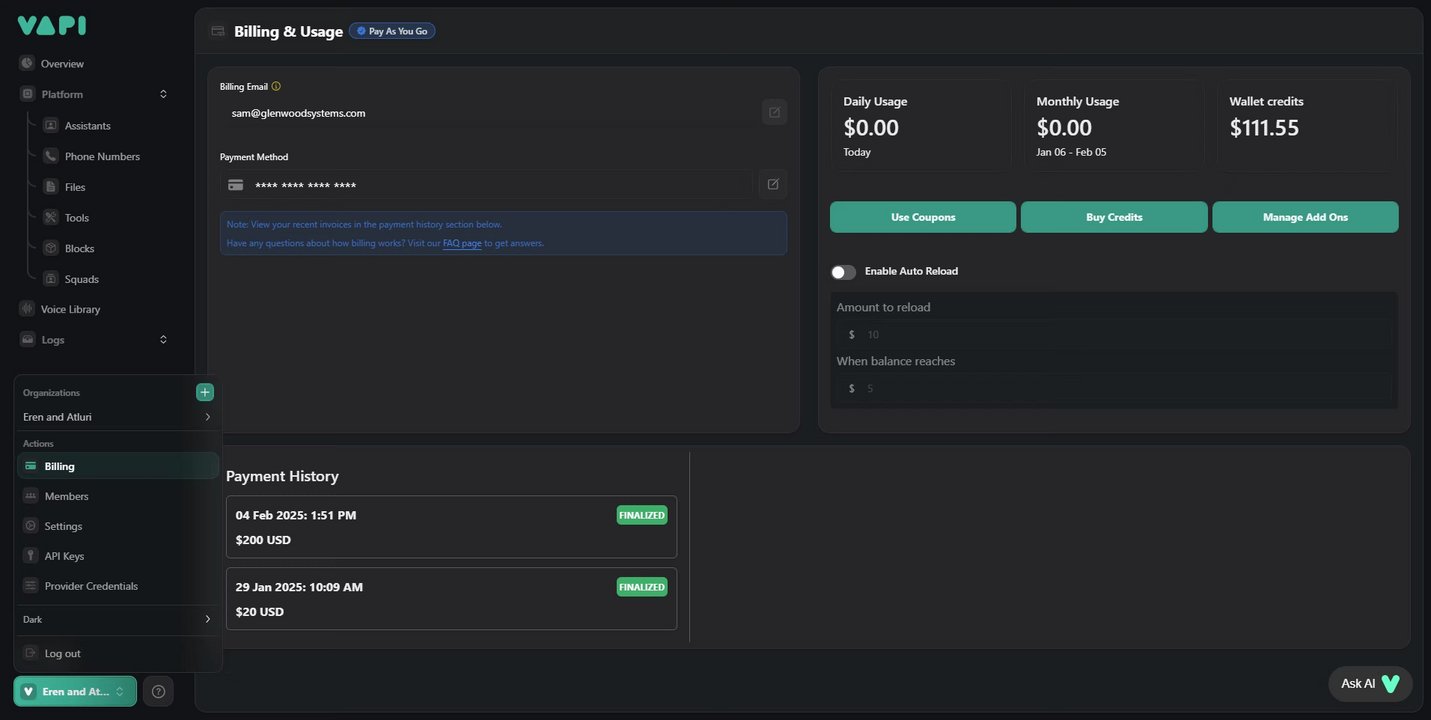Click the billing email info icon
This screenshot has width=1431, height=720.
276,86
